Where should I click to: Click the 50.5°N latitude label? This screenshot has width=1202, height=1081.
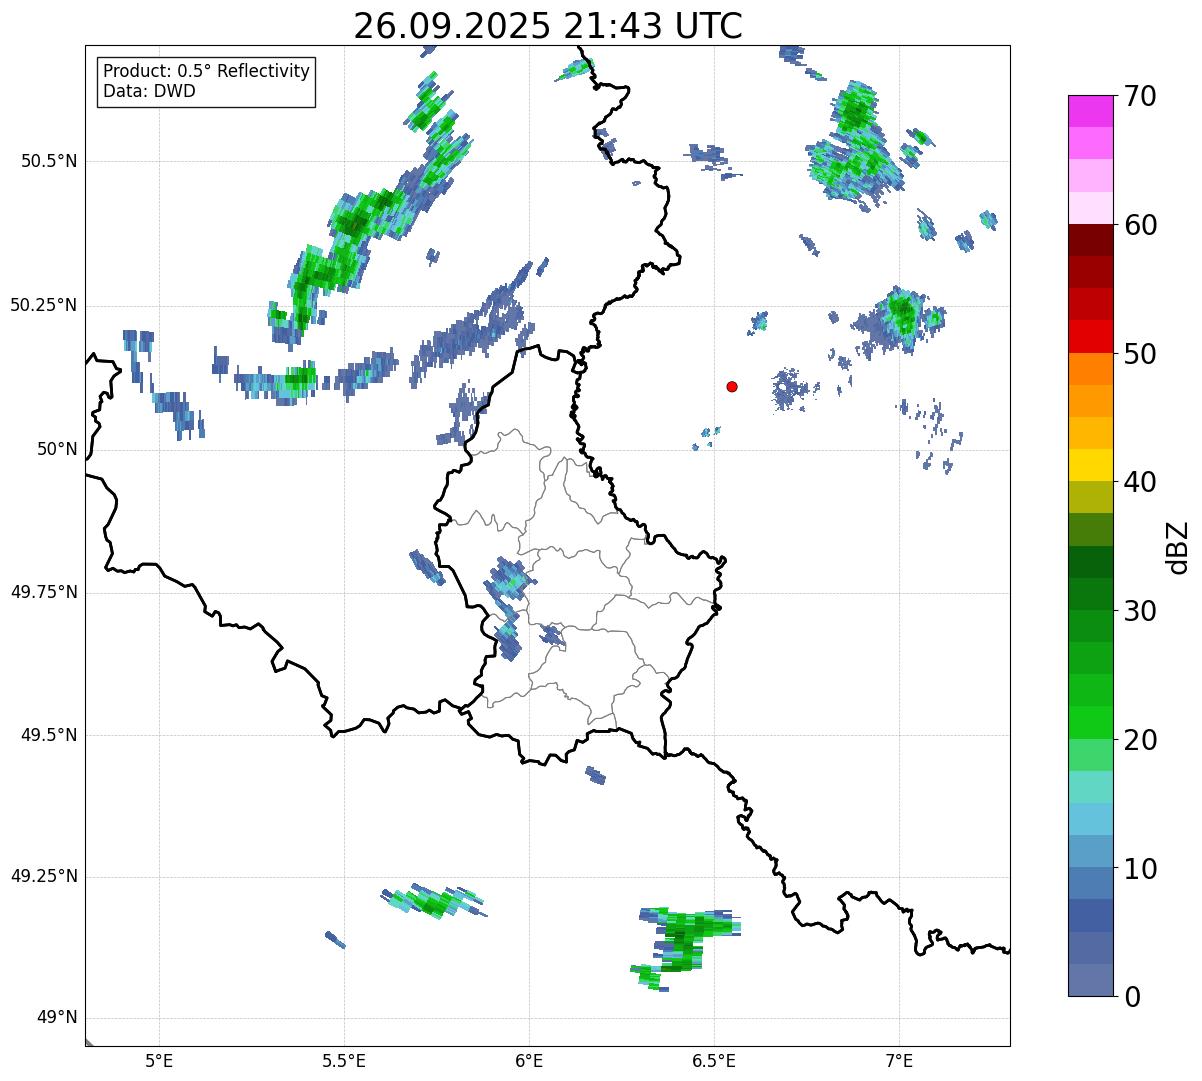[x=49, y=161]
